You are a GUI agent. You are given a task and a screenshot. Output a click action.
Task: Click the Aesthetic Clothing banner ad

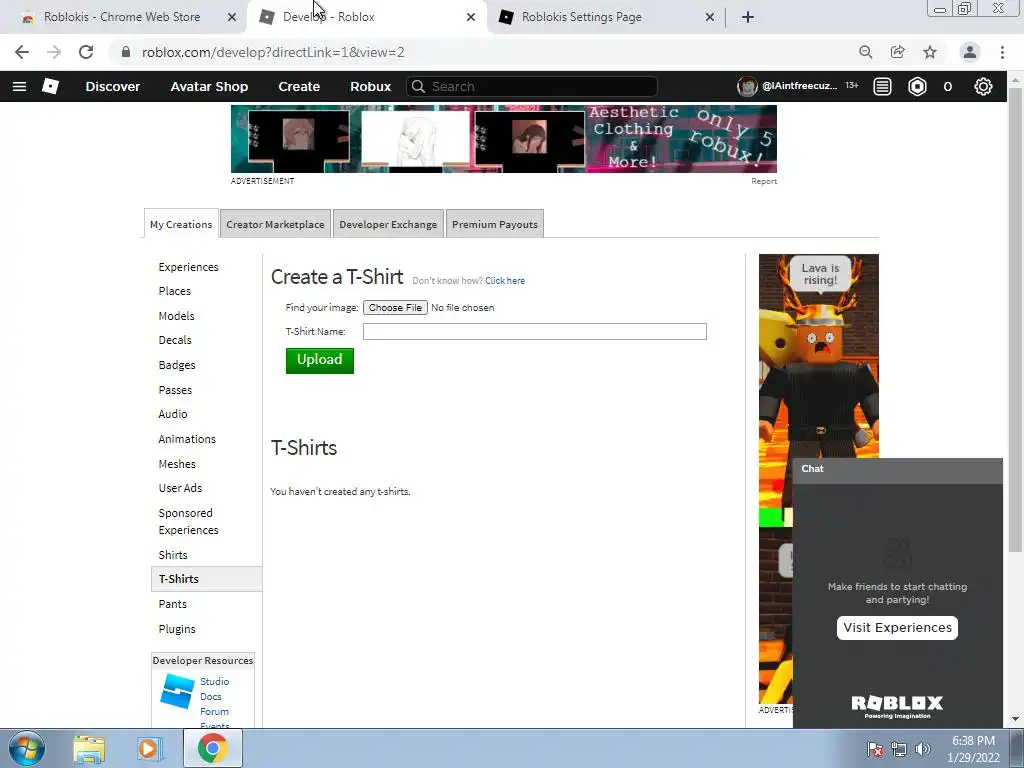pos(504,139)
